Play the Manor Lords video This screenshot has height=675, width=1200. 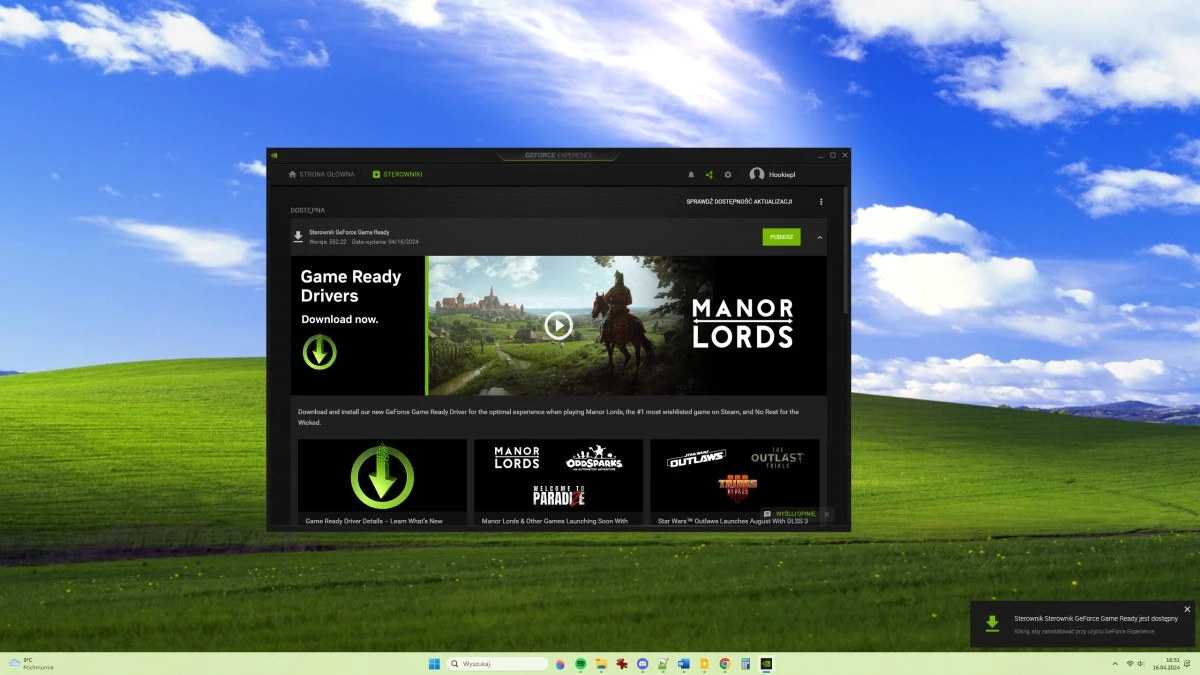click(x=557, y=324)
